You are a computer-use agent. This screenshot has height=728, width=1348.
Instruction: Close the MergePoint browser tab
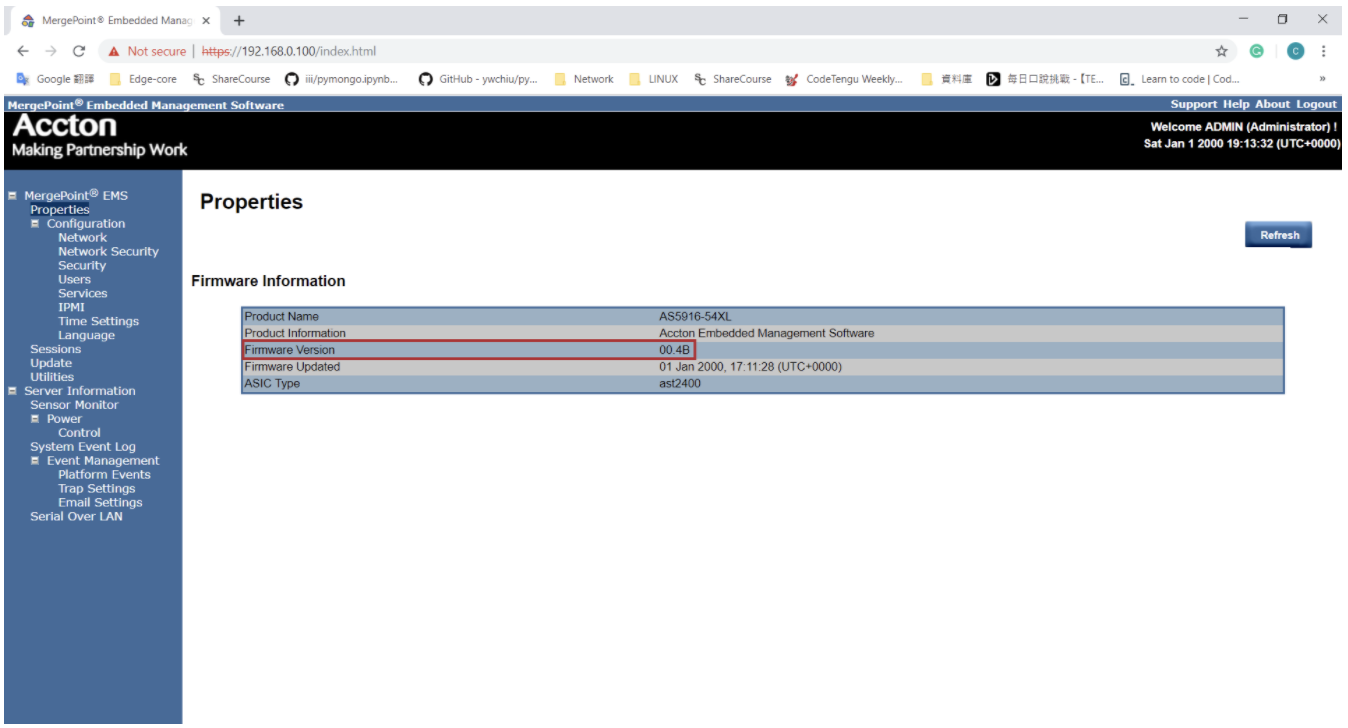tap(206, 20)
